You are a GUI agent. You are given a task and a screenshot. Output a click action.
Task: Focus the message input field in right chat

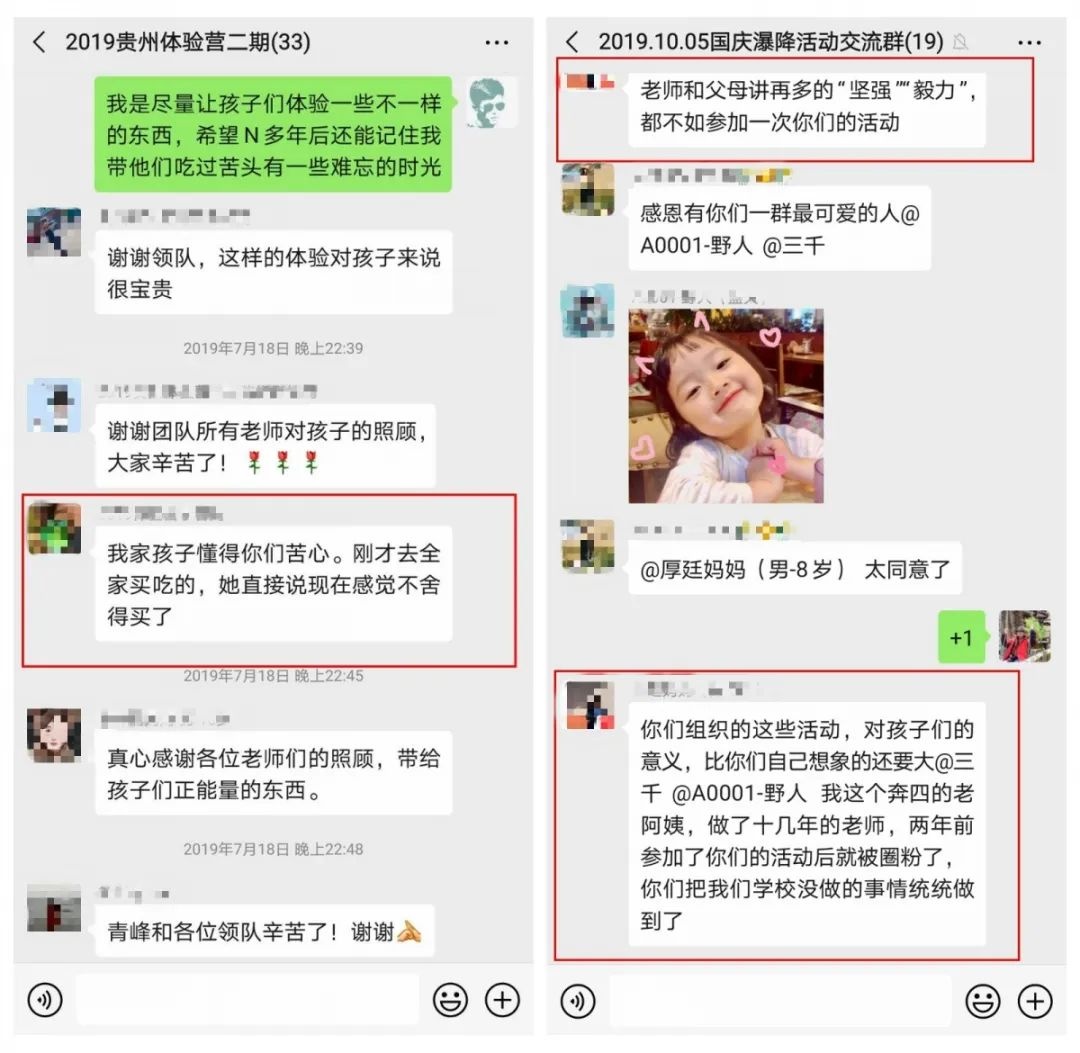click(780, 1001)
